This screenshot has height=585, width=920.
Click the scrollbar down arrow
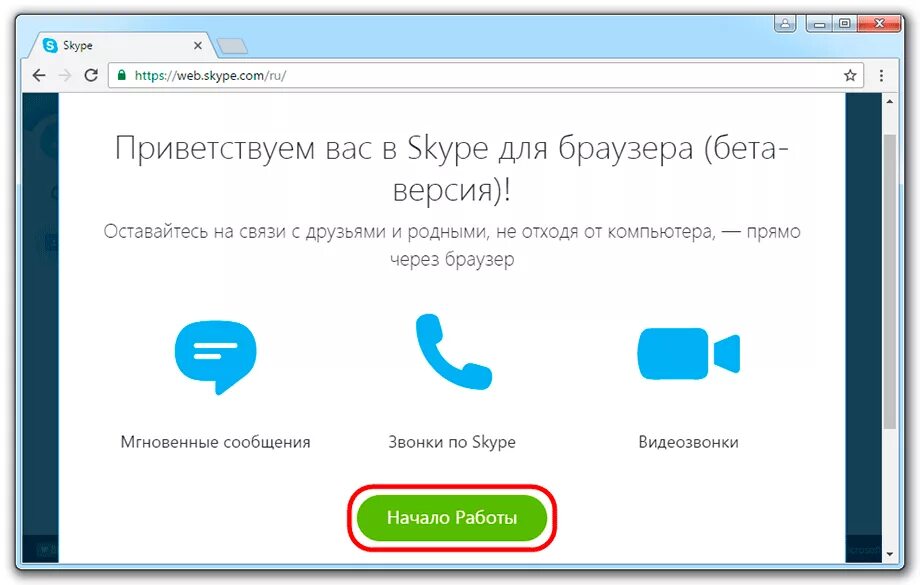pyautogui.click(x=889, y=554)
